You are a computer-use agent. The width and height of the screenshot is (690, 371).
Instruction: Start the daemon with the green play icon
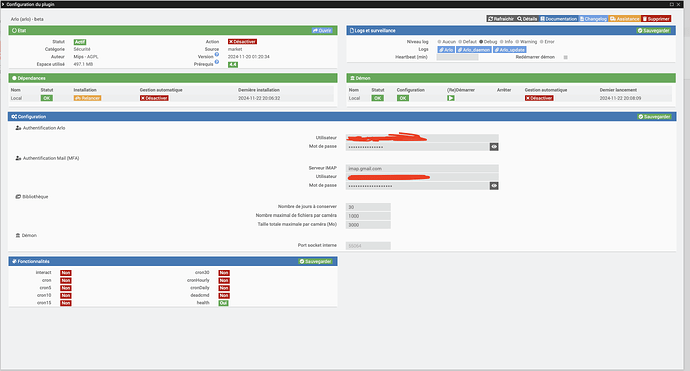point(451,98)
